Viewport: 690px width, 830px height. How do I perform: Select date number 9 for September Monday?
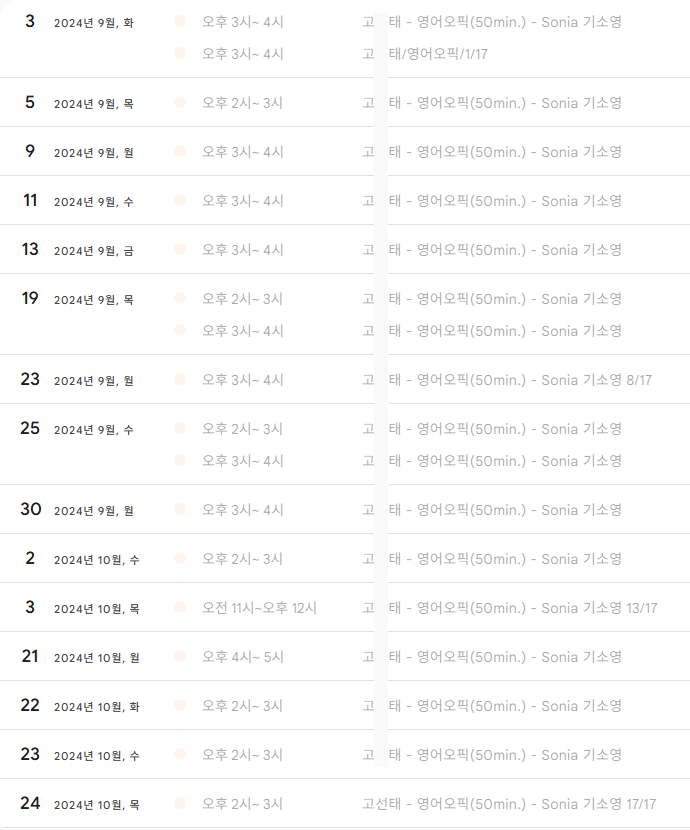(x=30, y=151)
